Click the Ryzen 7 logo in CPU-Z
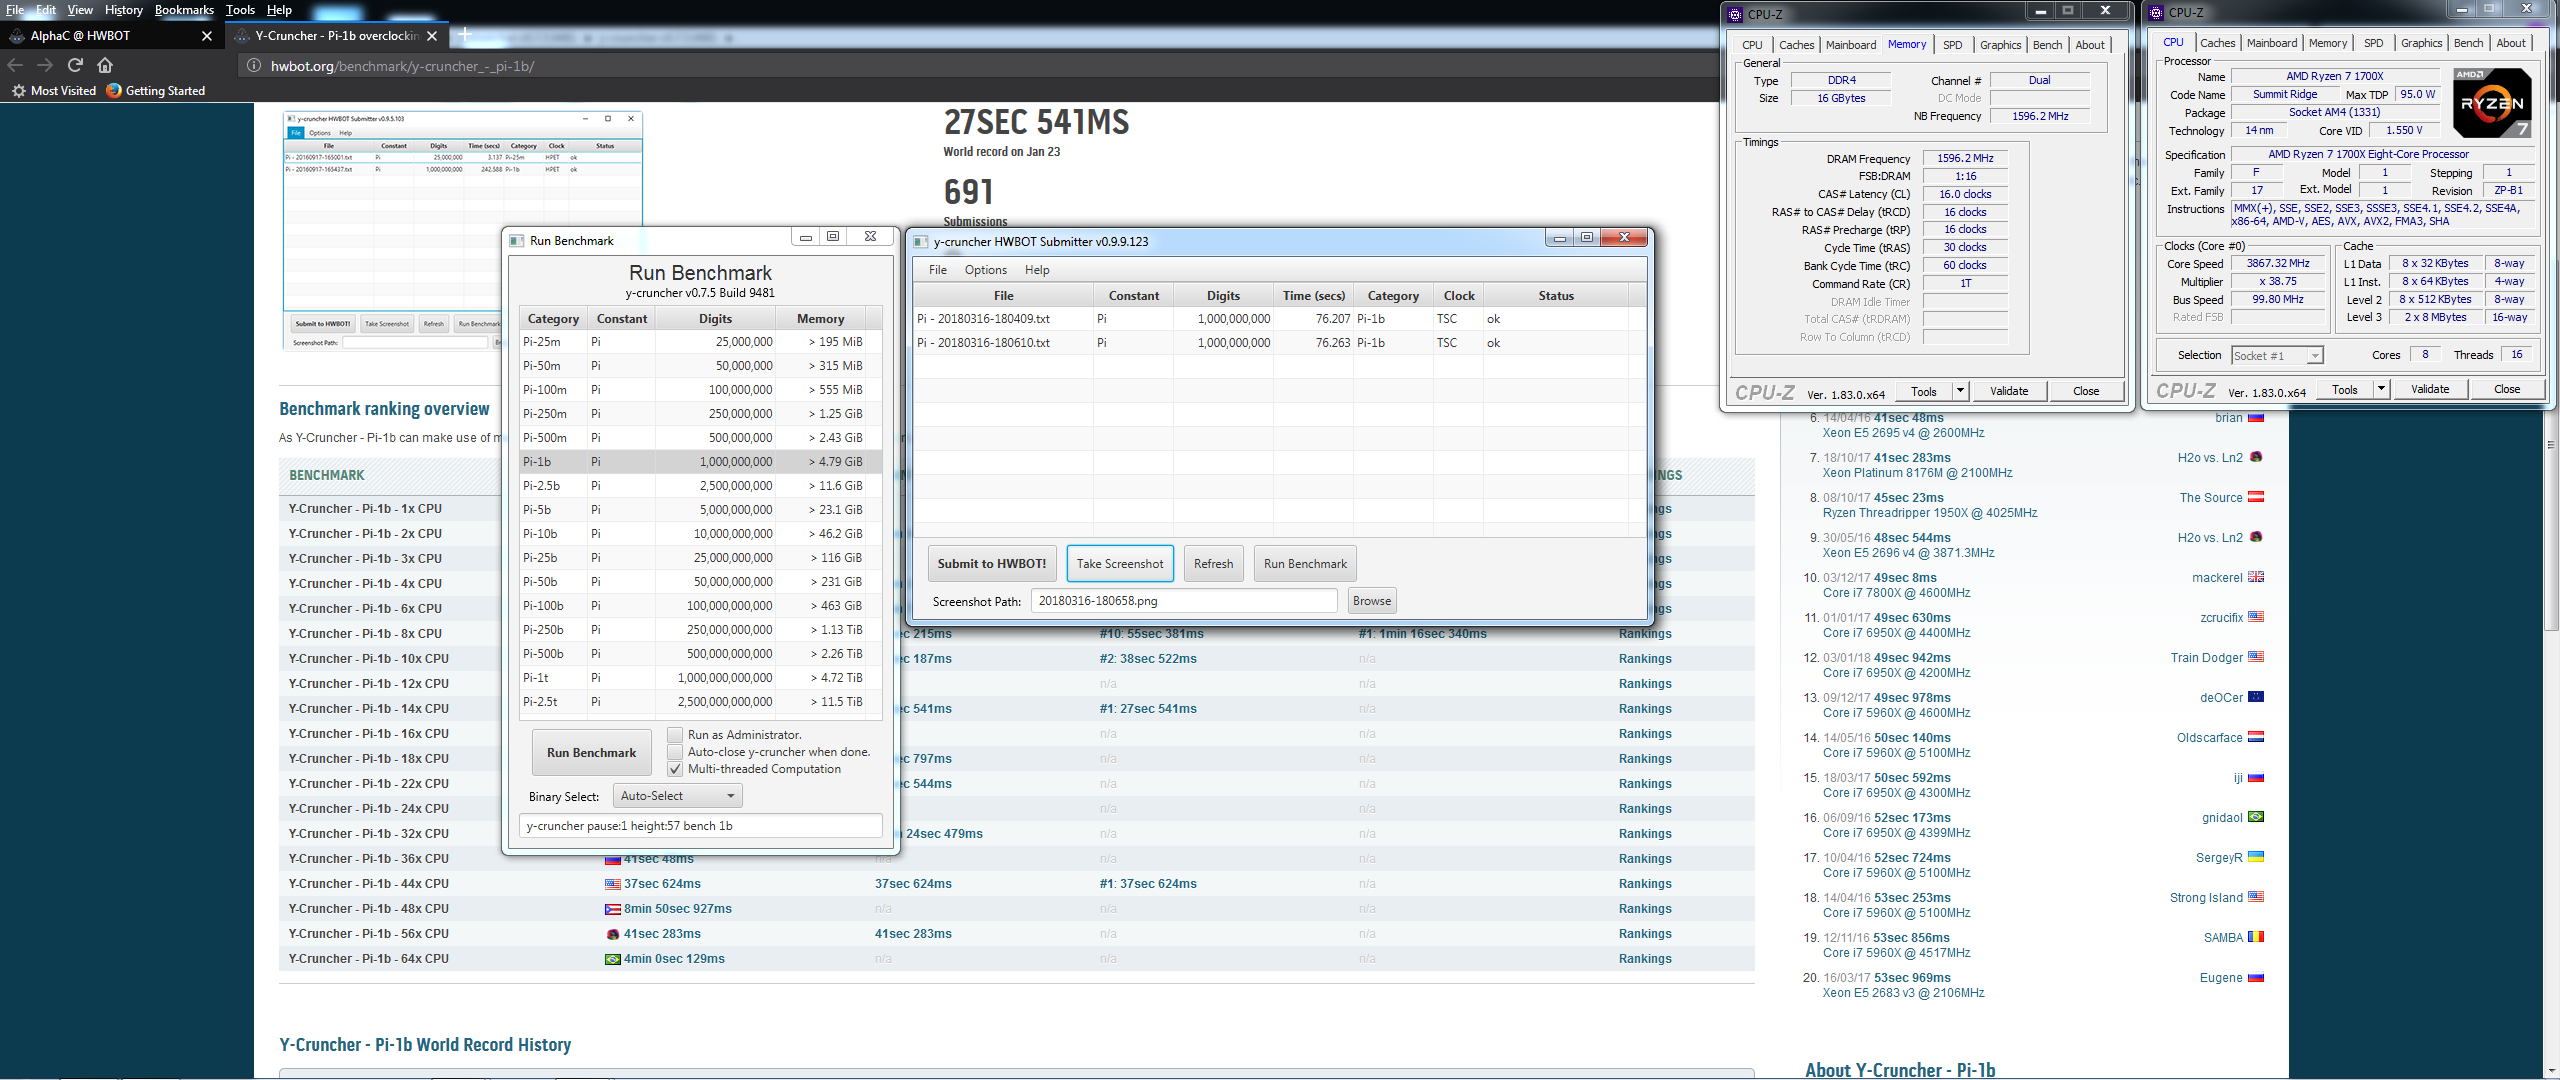 point(2493,103)
